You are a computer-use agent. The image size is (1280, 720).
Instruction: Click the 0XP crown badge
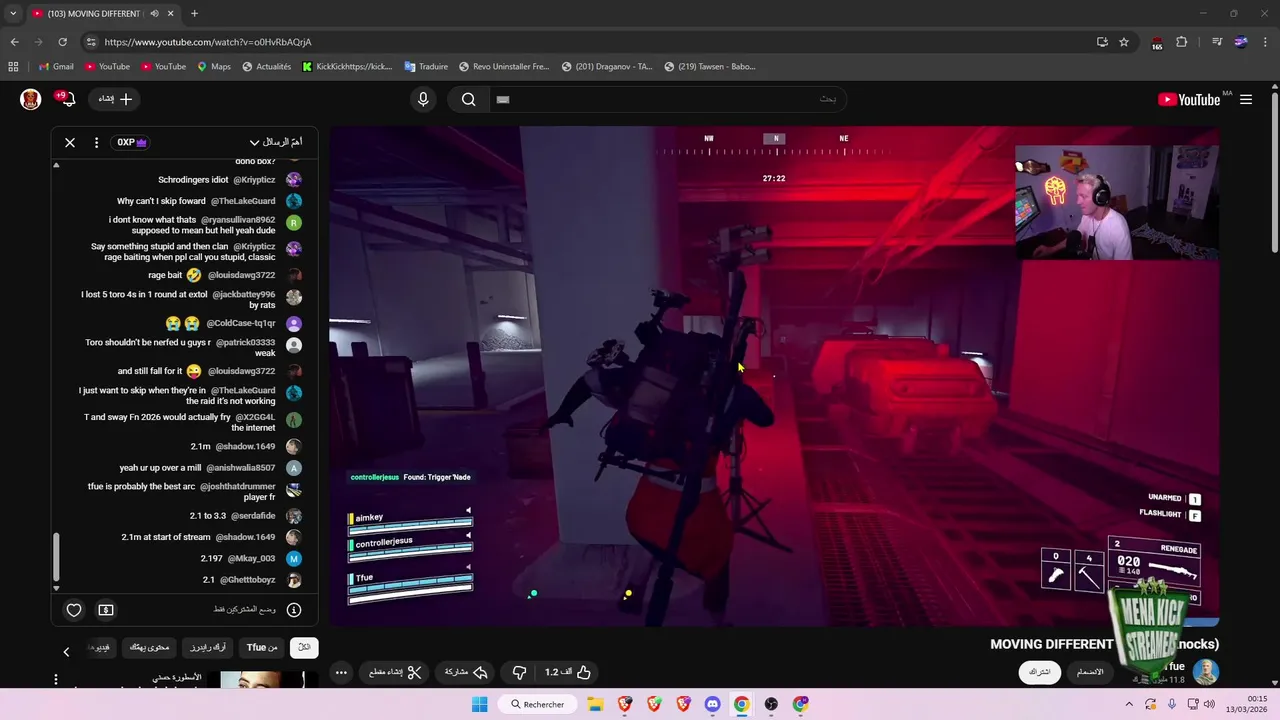coord(132,142)
